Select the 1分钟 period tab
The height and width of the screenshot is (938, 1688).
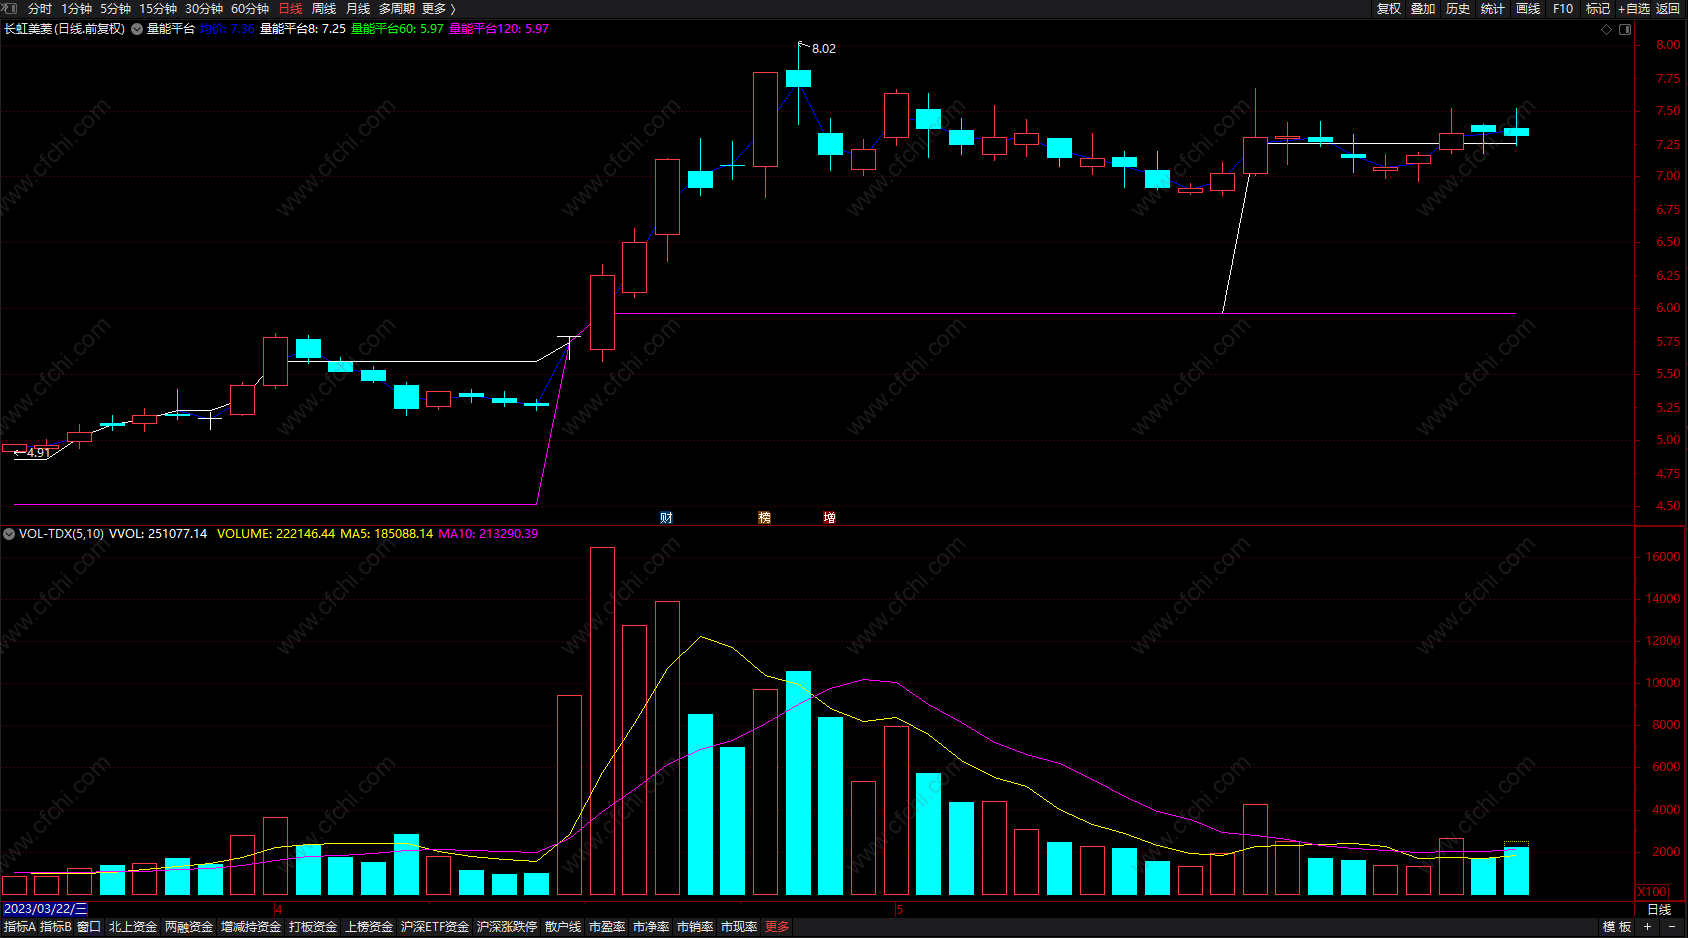pos(77,9)
